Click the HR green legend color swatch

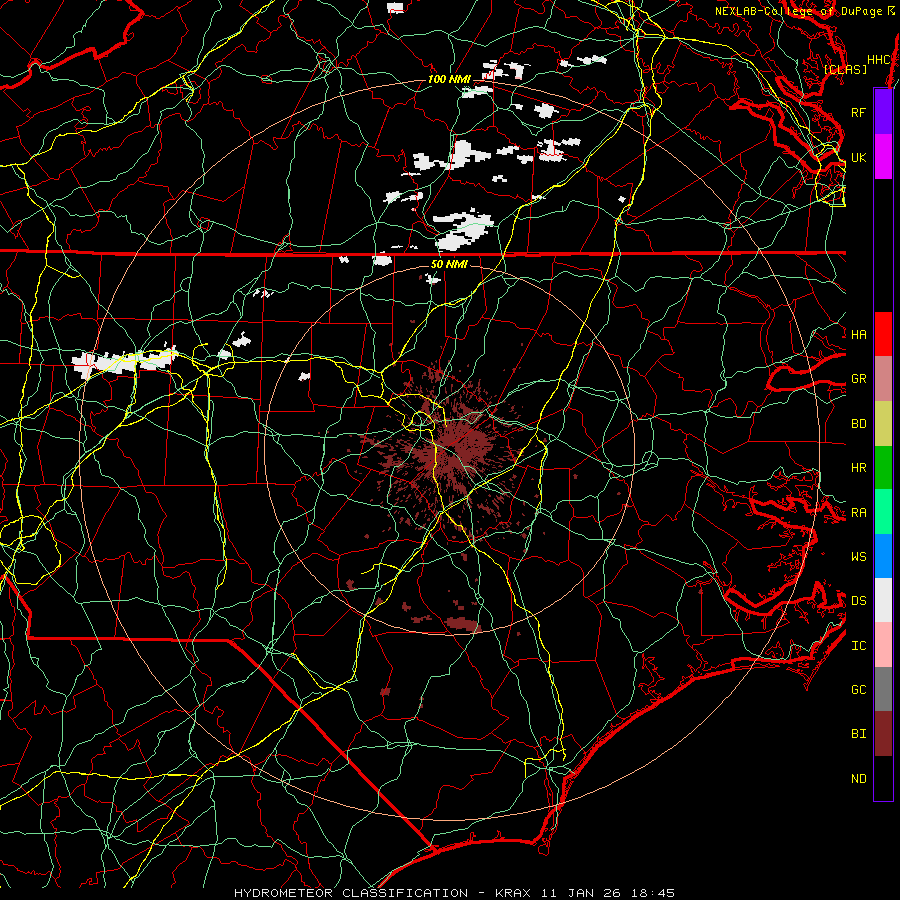(x=883, y=468)
